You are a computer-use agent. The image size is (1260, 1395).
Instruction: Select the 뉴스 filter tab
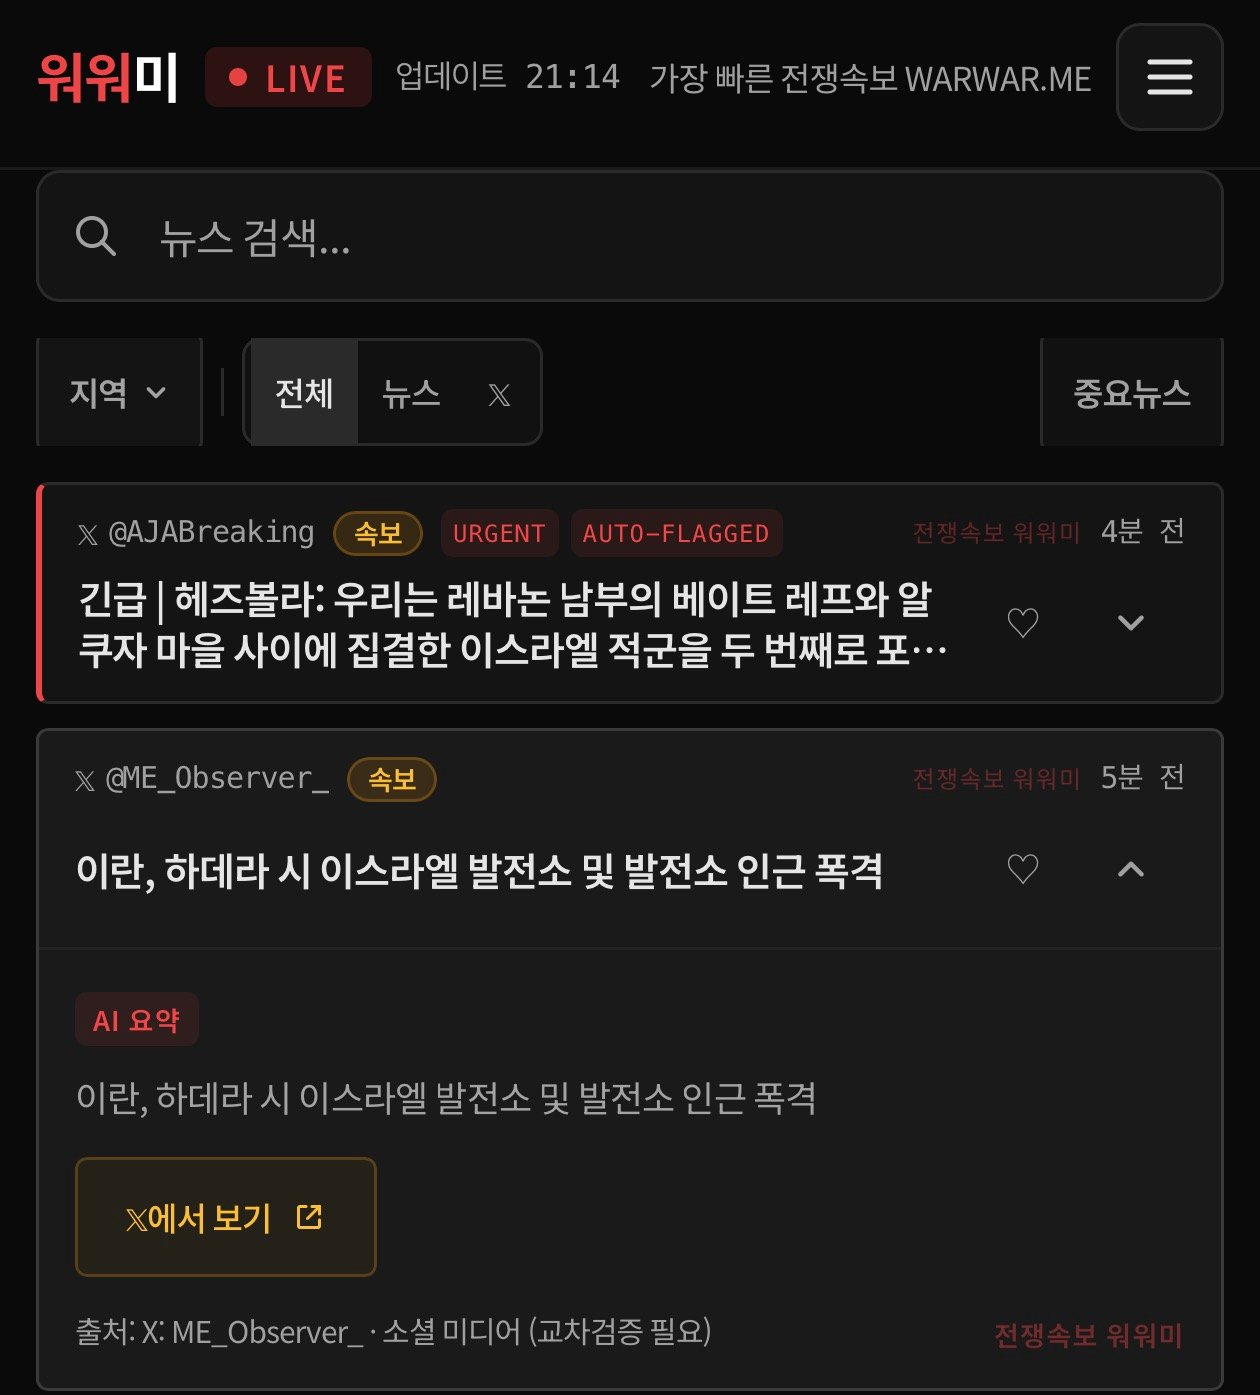click(411, 392)
